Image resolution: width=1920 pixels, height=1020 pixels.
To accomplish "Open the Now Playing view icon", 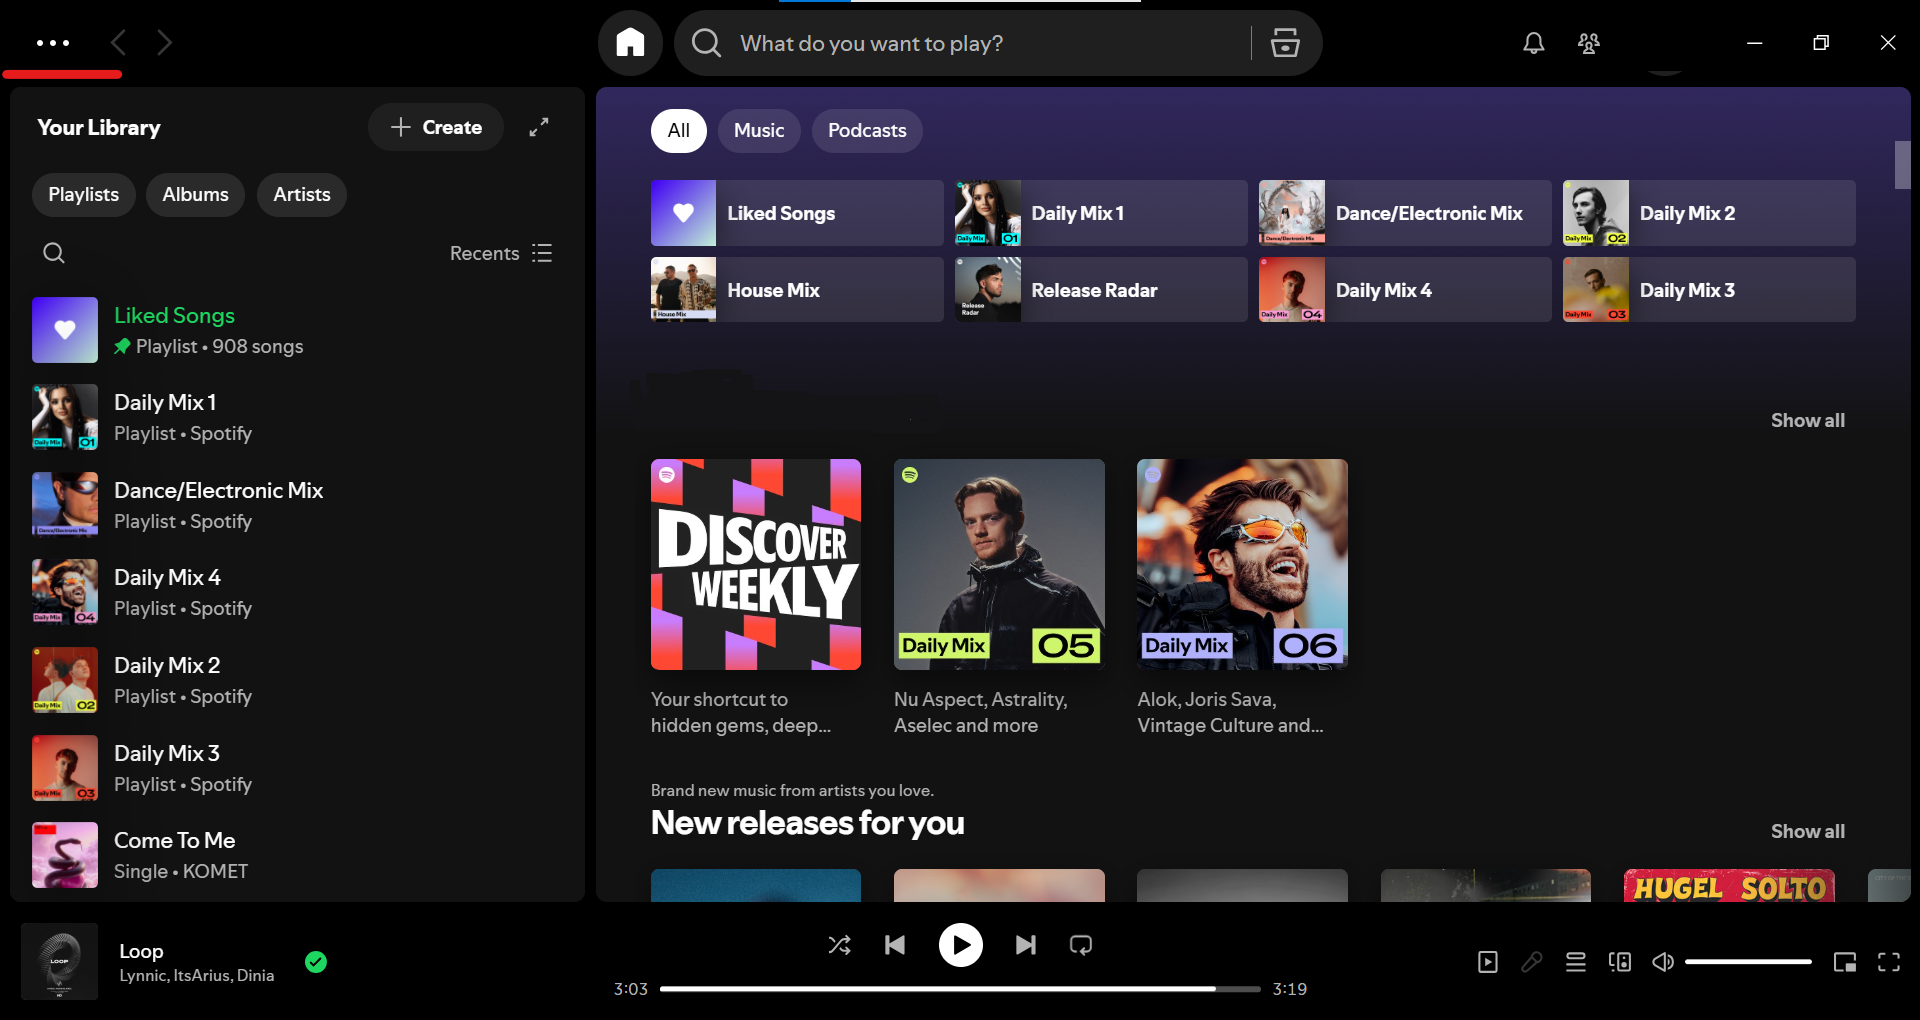I will [1487, 962].
